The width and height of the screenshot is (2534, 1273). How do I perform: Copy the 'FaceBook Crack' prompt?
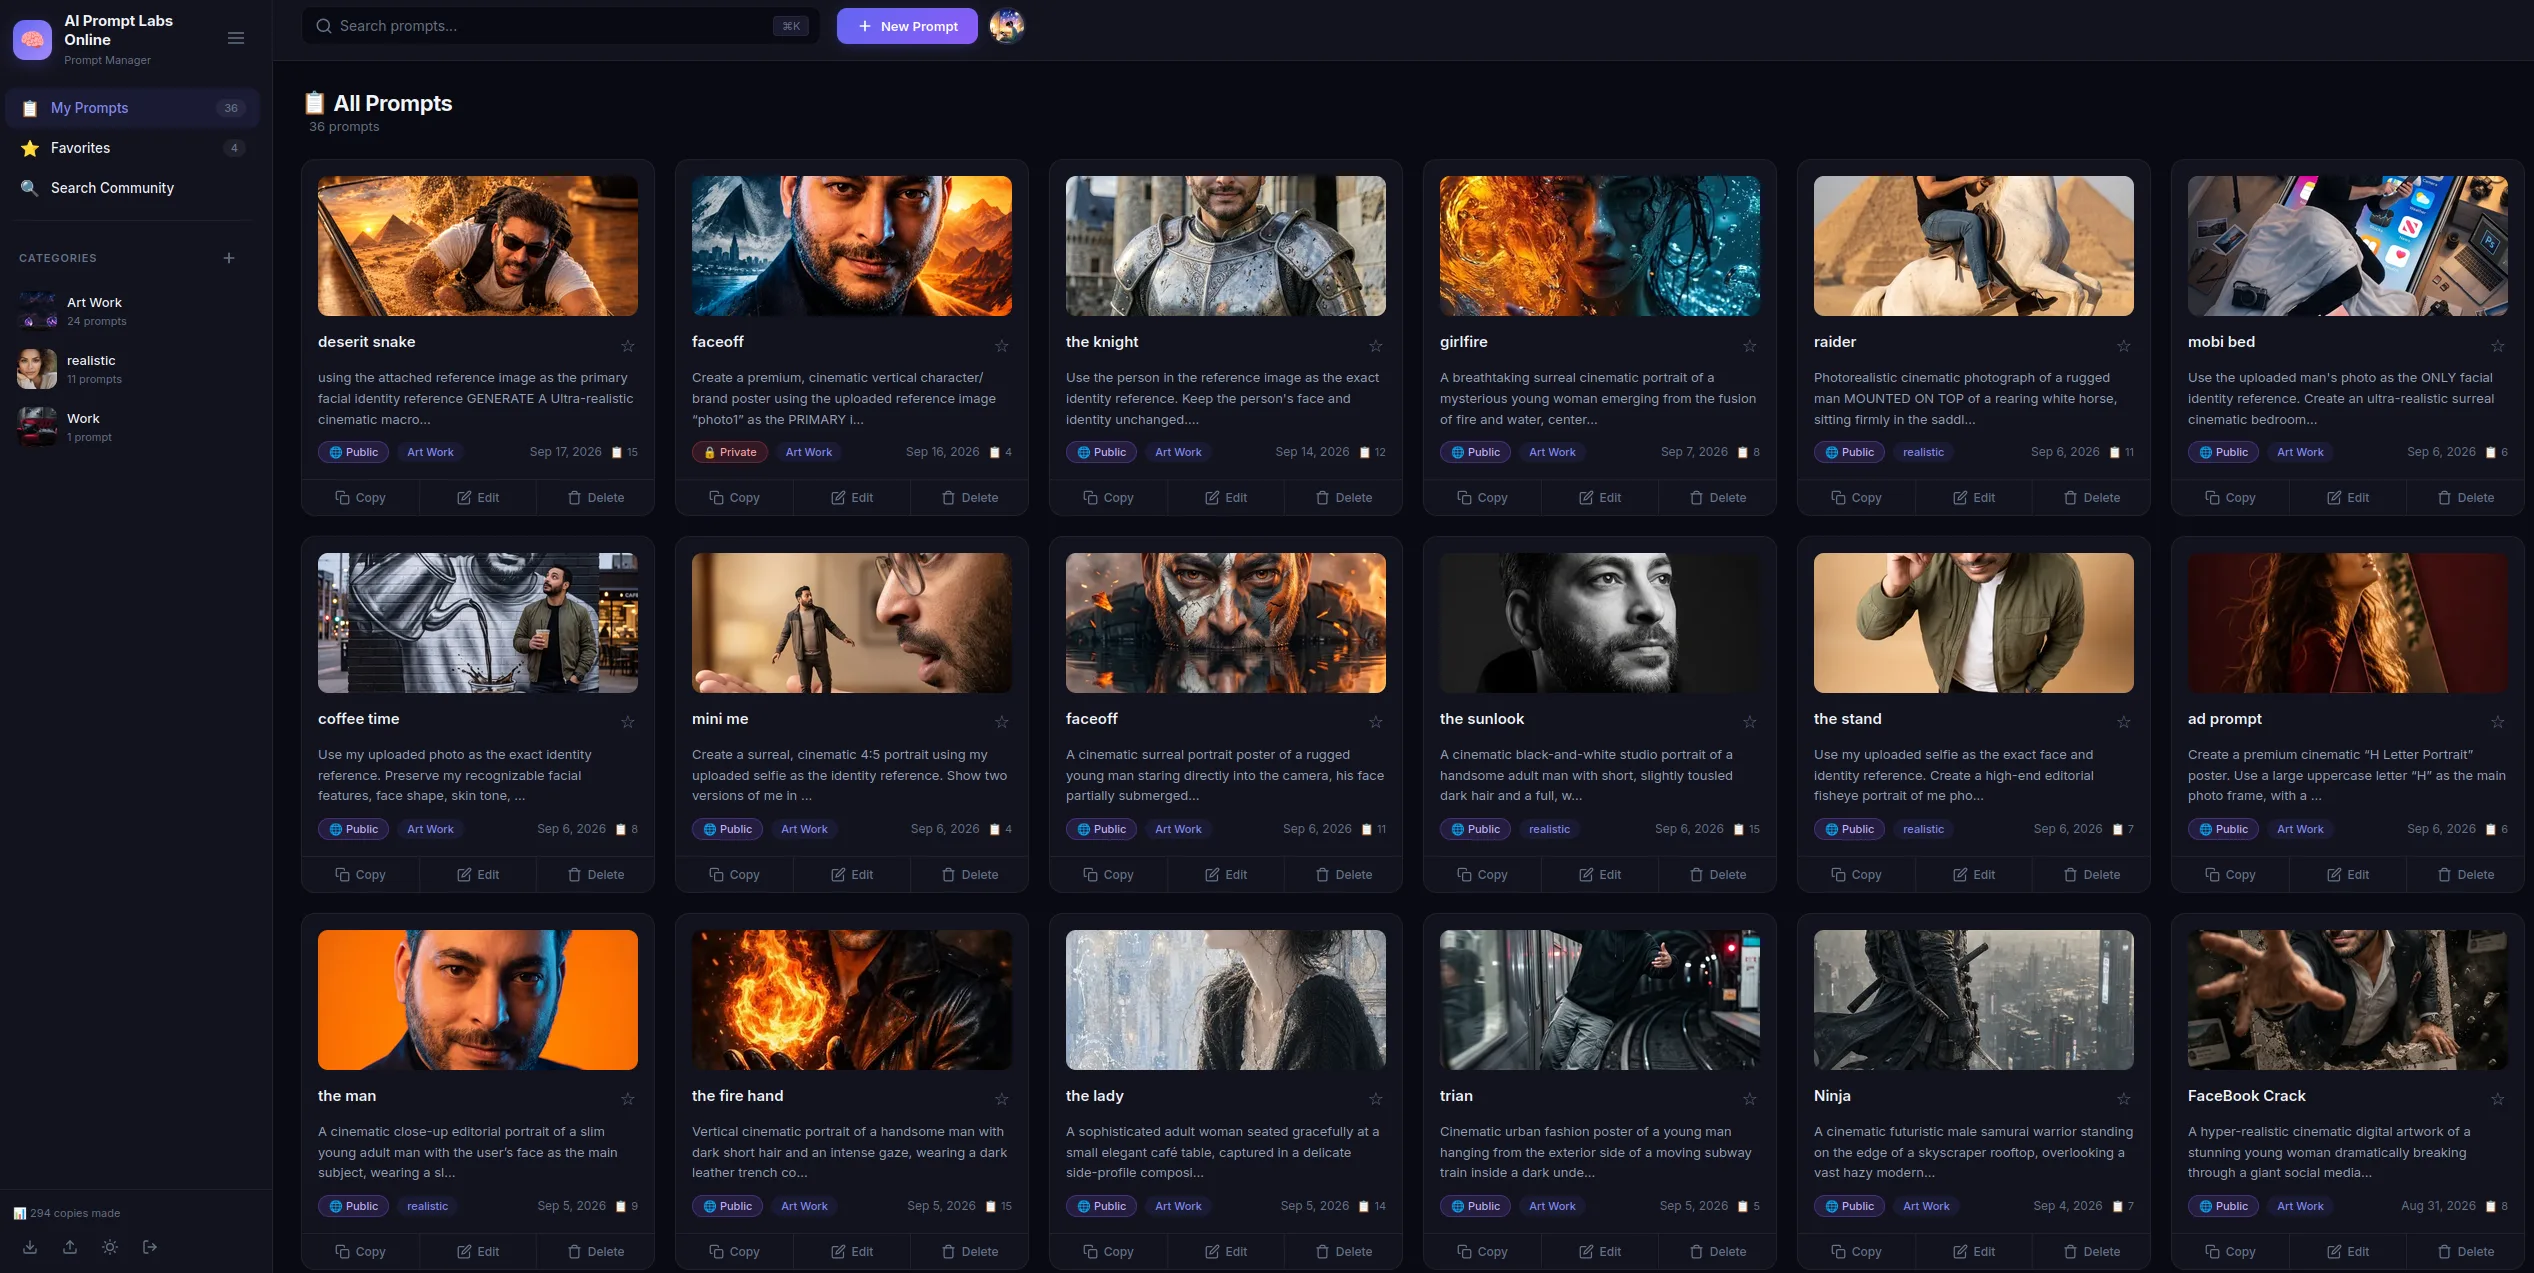coord(2230,1252)
